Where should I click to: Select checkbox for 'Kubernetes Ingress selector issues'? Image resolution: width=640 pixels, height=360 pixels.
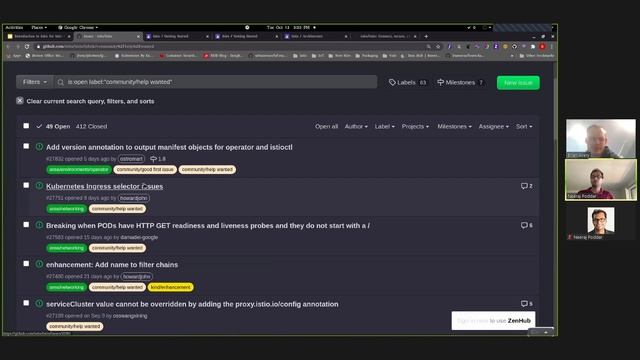(26, 185)
